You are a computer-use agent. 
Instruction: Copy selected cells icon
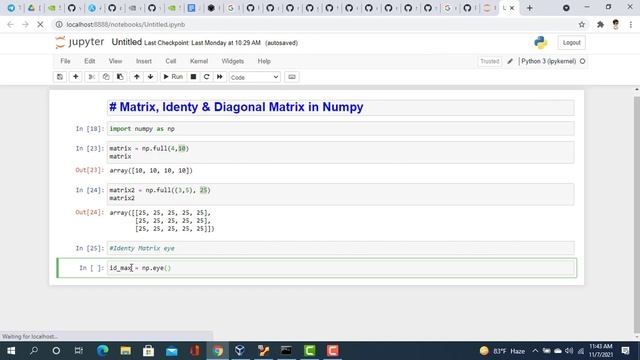click(106, 77)
